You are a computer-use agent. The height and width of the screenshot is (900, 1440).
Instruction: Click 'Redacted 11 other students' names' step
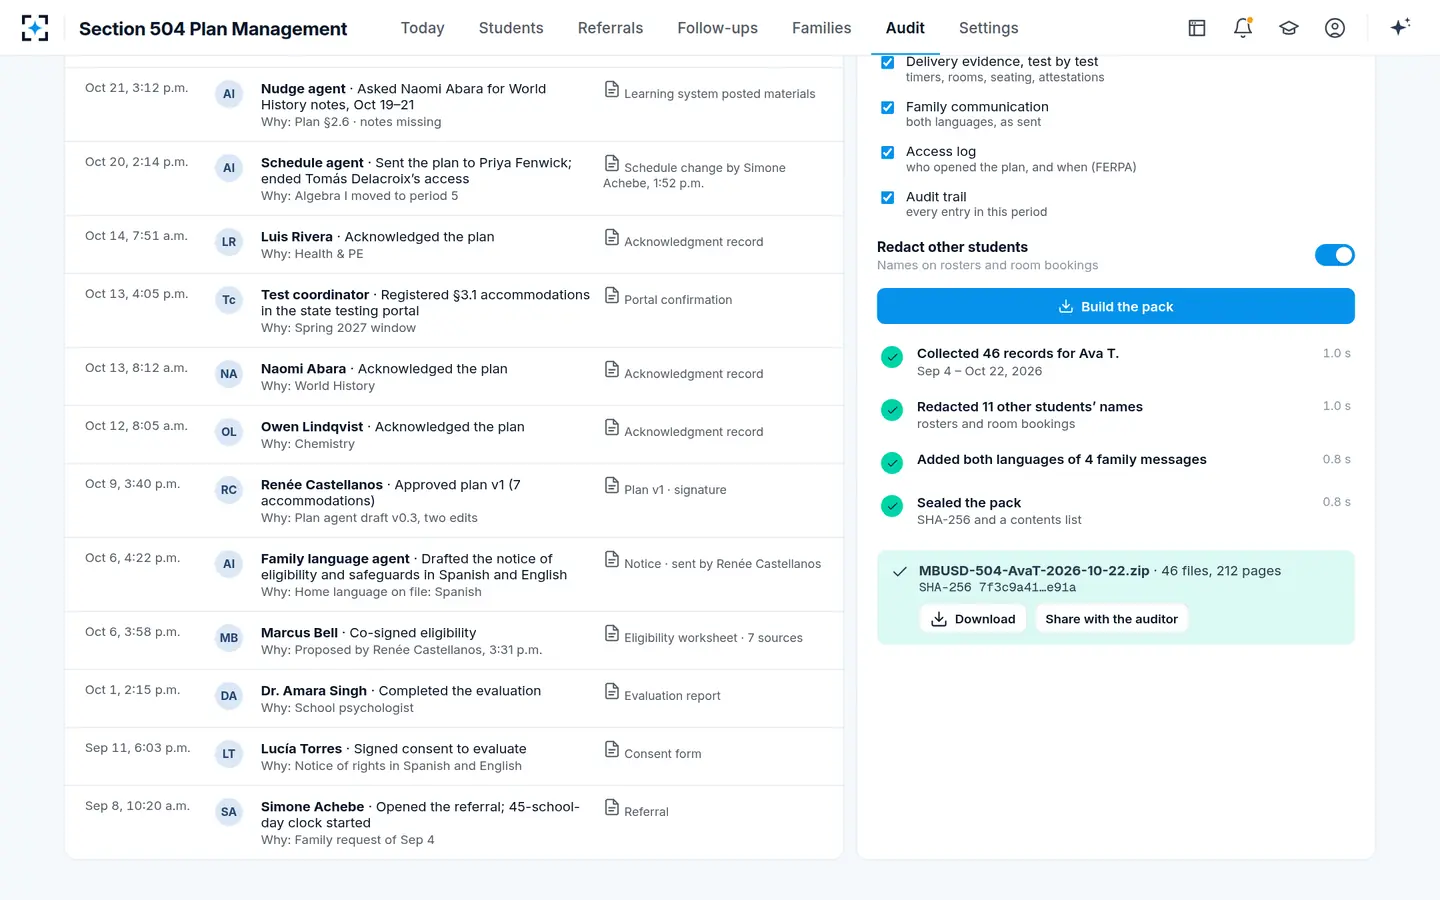click(x=1116, y=415)
